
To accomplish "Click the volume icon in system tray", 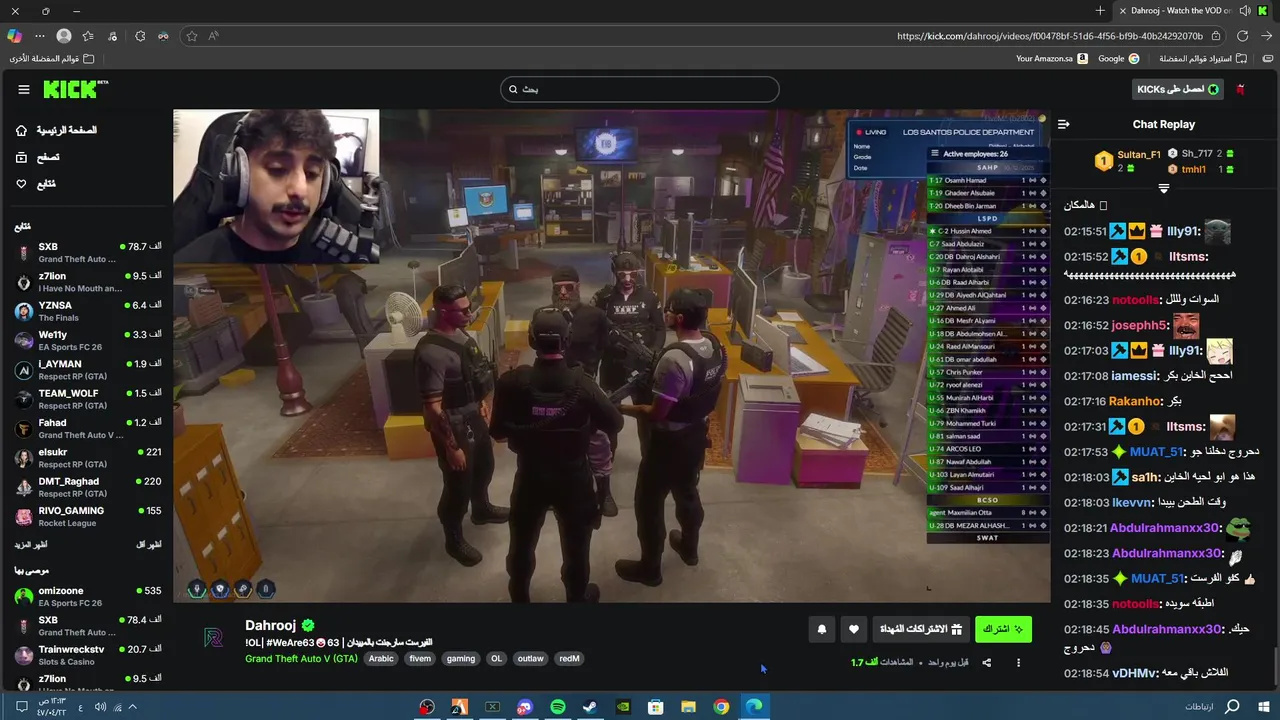I will click(100, 707).
